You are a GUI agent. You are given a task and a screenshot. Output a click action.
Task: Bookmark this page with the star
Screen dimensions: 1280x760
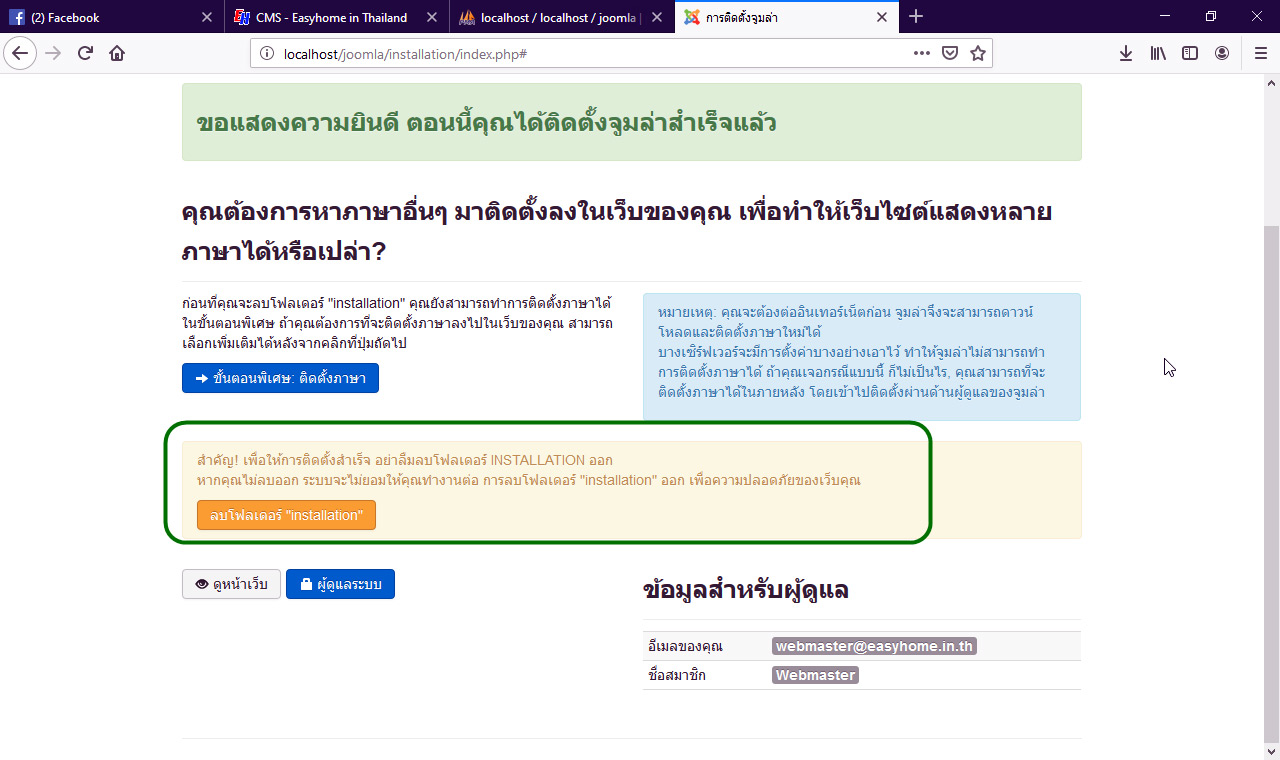point(977,52)
